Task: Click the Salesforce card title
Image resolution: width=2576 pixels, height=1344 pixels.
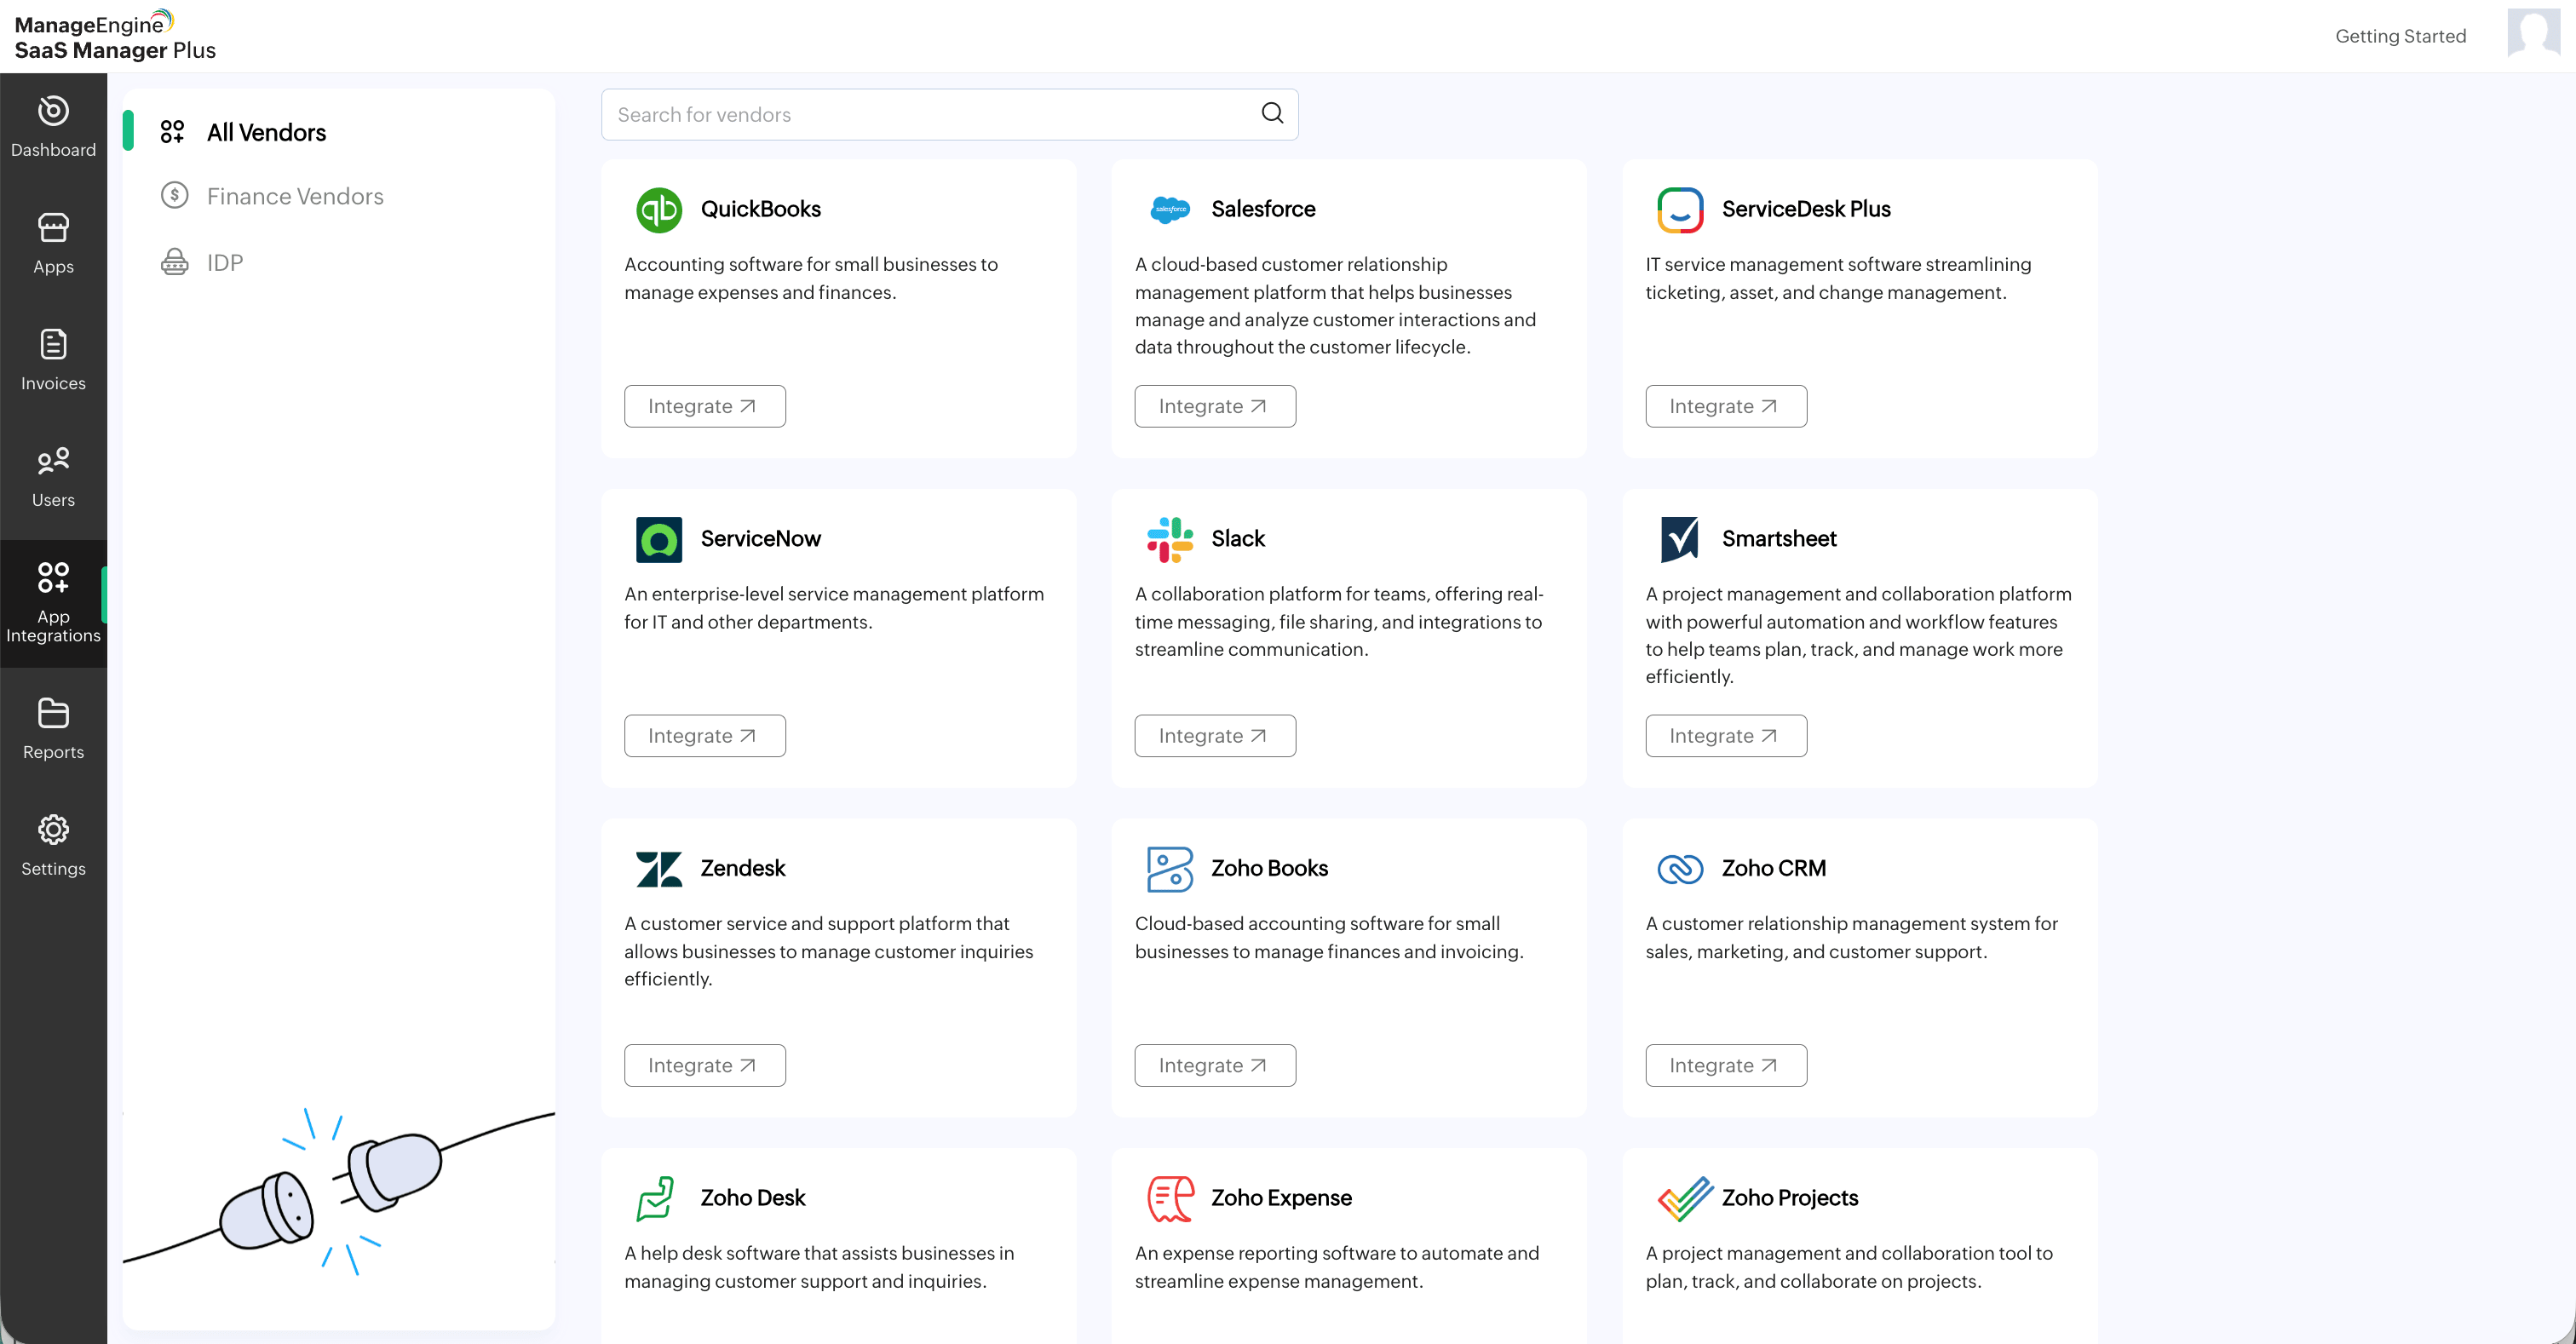Action: (1263, 209)
